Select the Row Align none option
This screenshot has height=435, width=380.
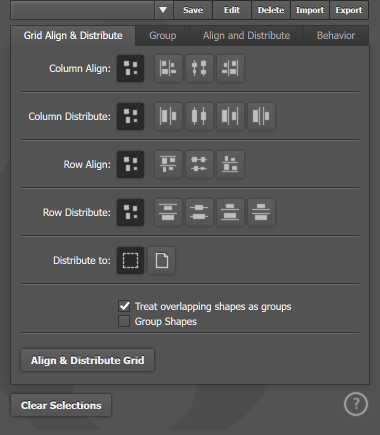(x=130, y=164)
